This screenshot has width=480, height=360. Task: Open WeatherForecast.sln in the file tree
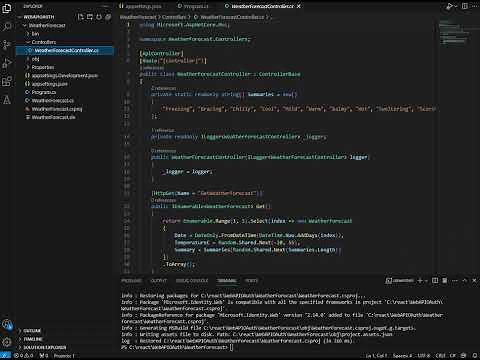pyautogui.click(x=65, y=117)
